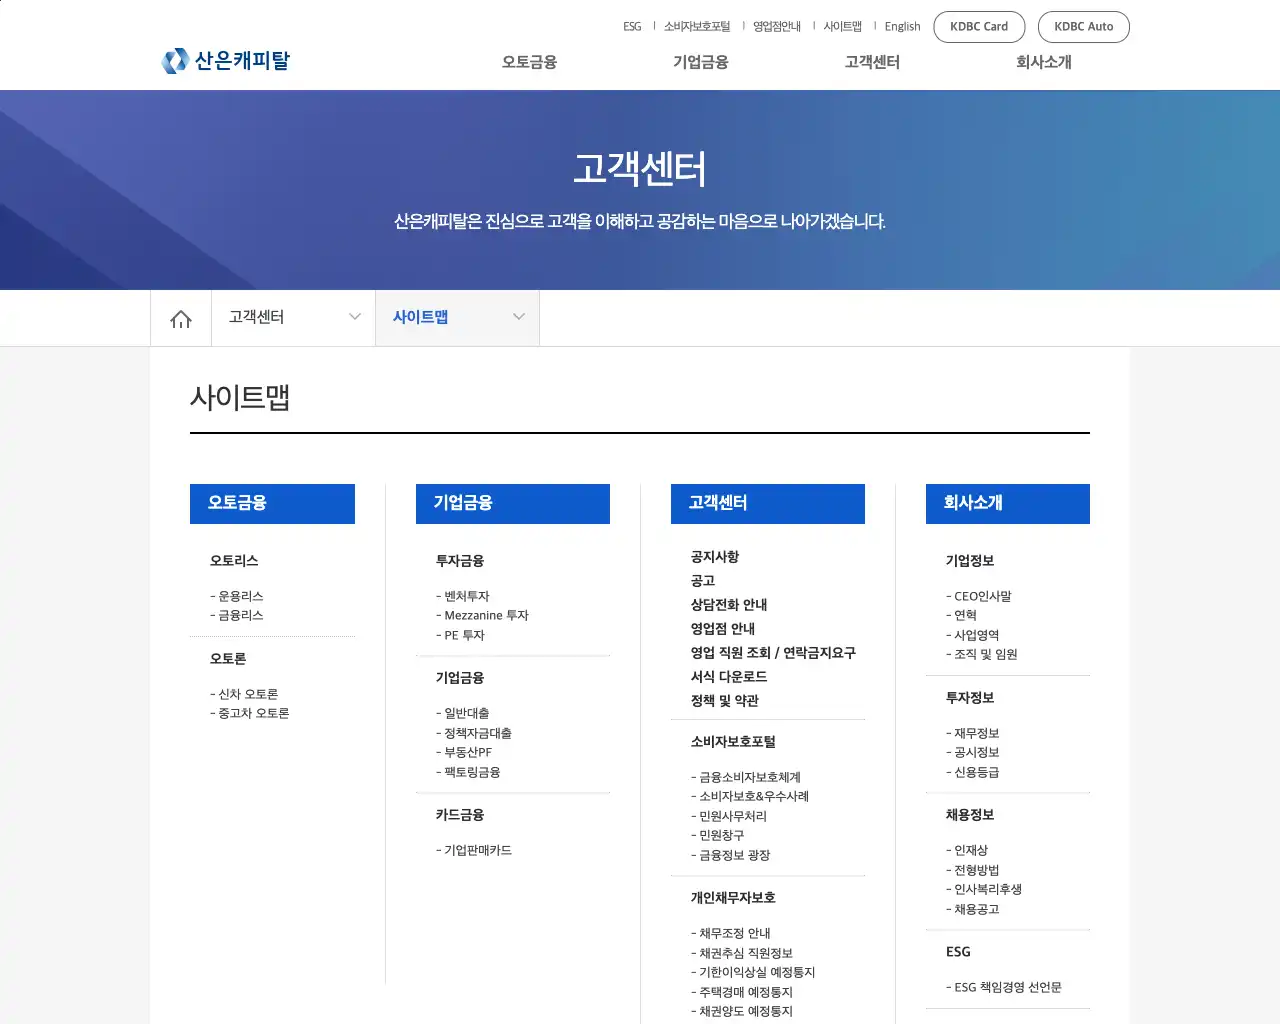Select 운용리스 under 오토리스
The image size is (1280, 1024).
coord(239,596)
